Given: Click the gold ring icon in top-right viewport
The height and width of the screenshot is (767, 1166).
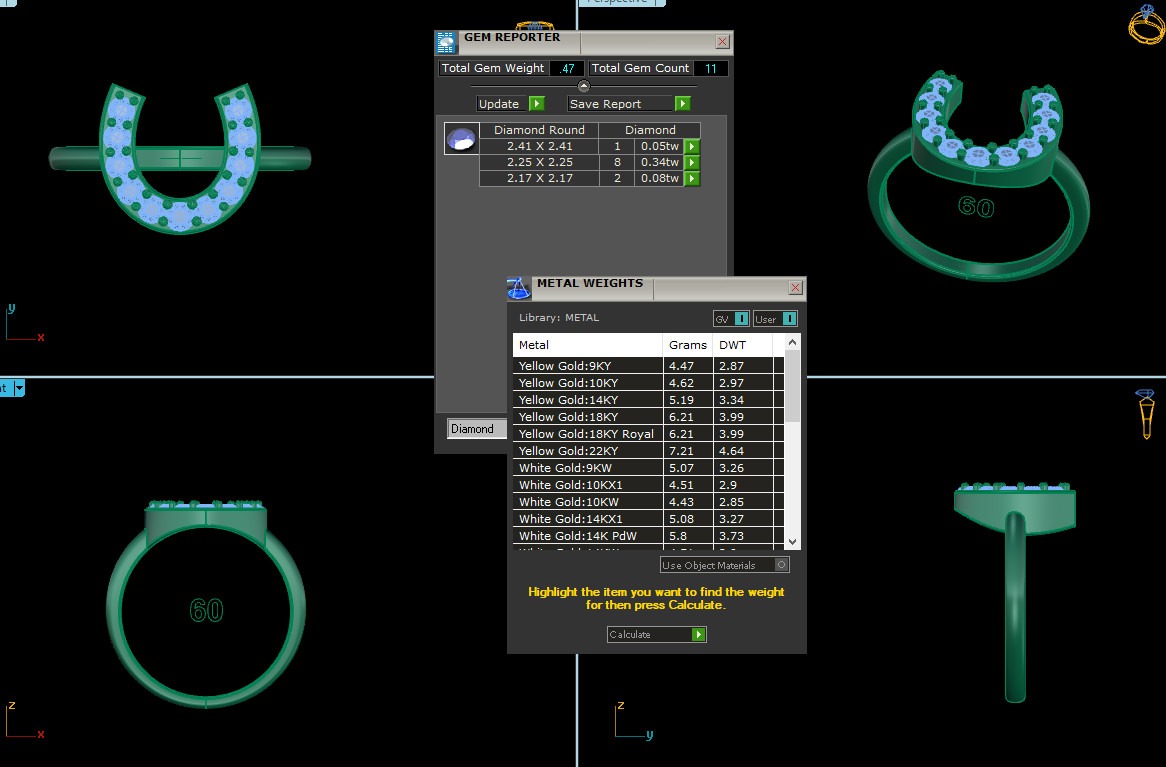Looking at the screenshot, I should tap(1145, 24).
